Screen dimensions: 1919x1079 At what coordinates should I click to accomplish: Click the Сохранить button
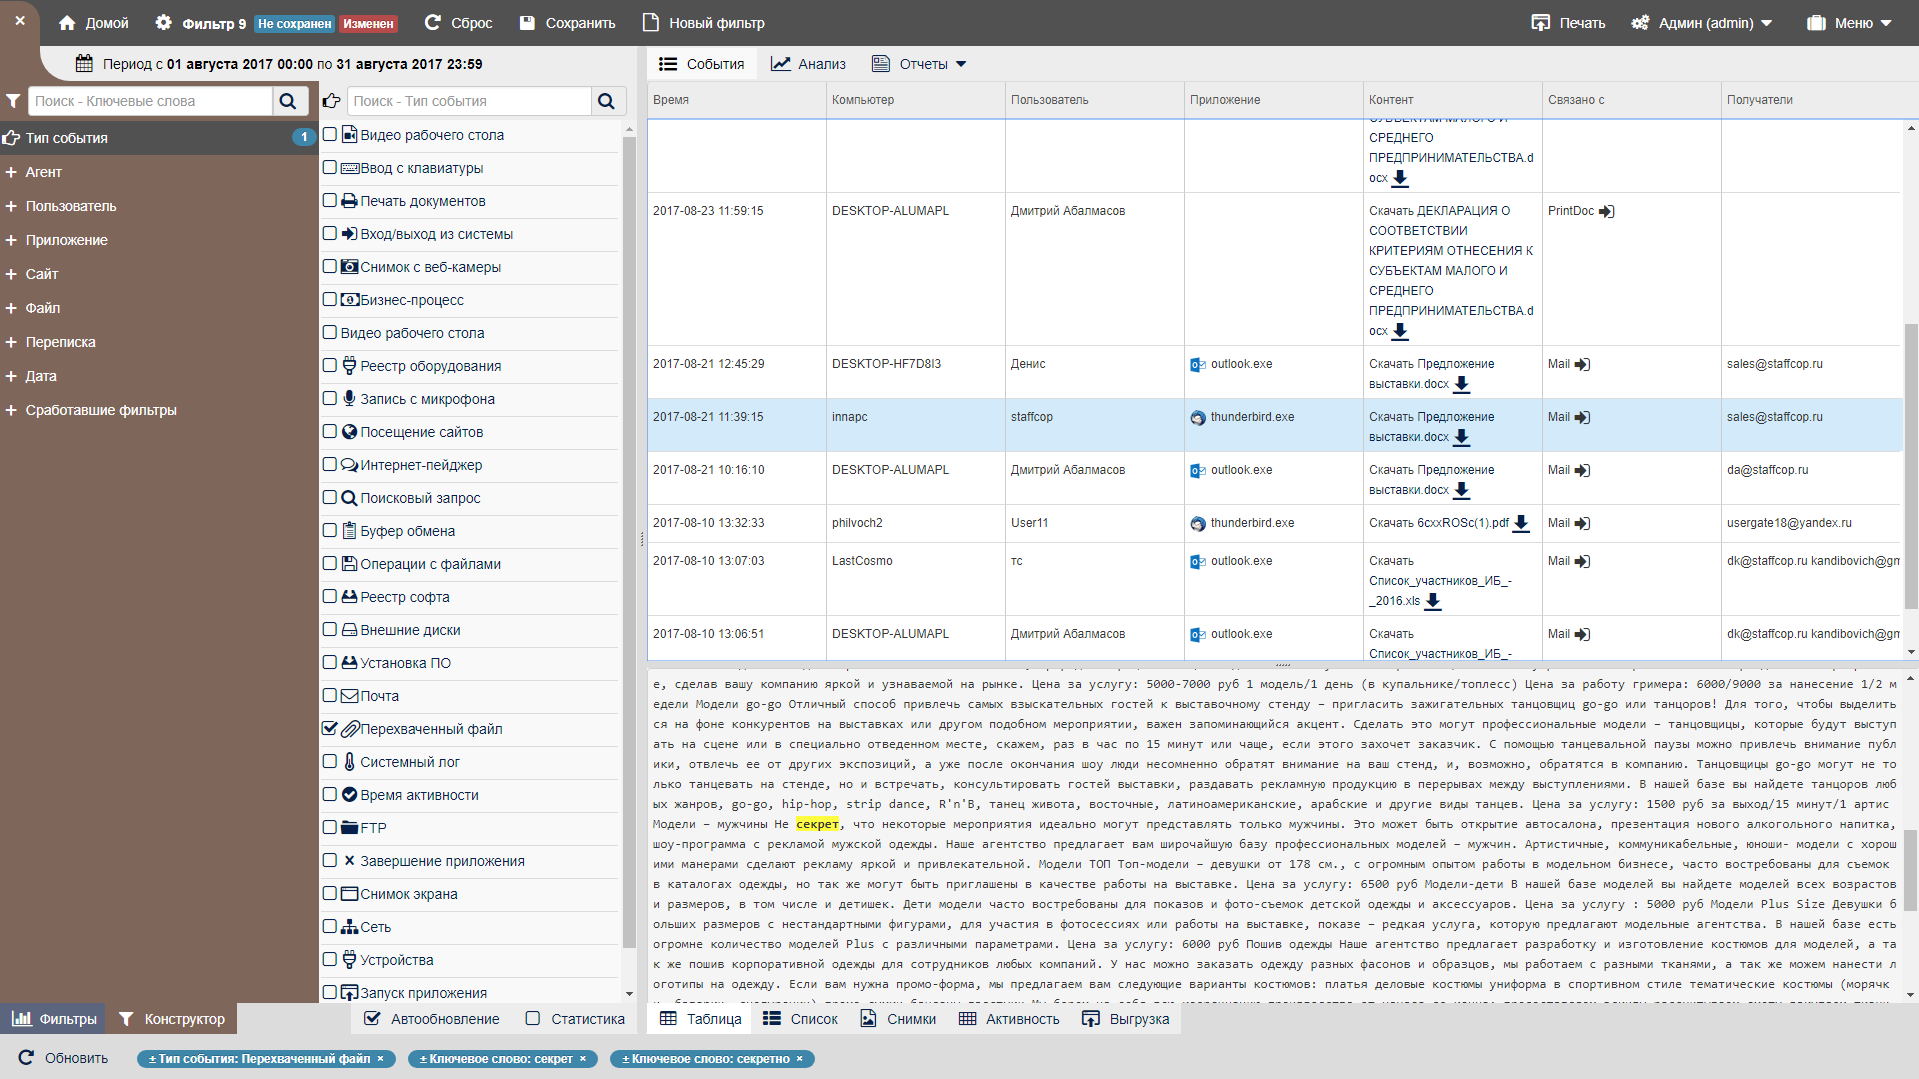pos(567,23)
